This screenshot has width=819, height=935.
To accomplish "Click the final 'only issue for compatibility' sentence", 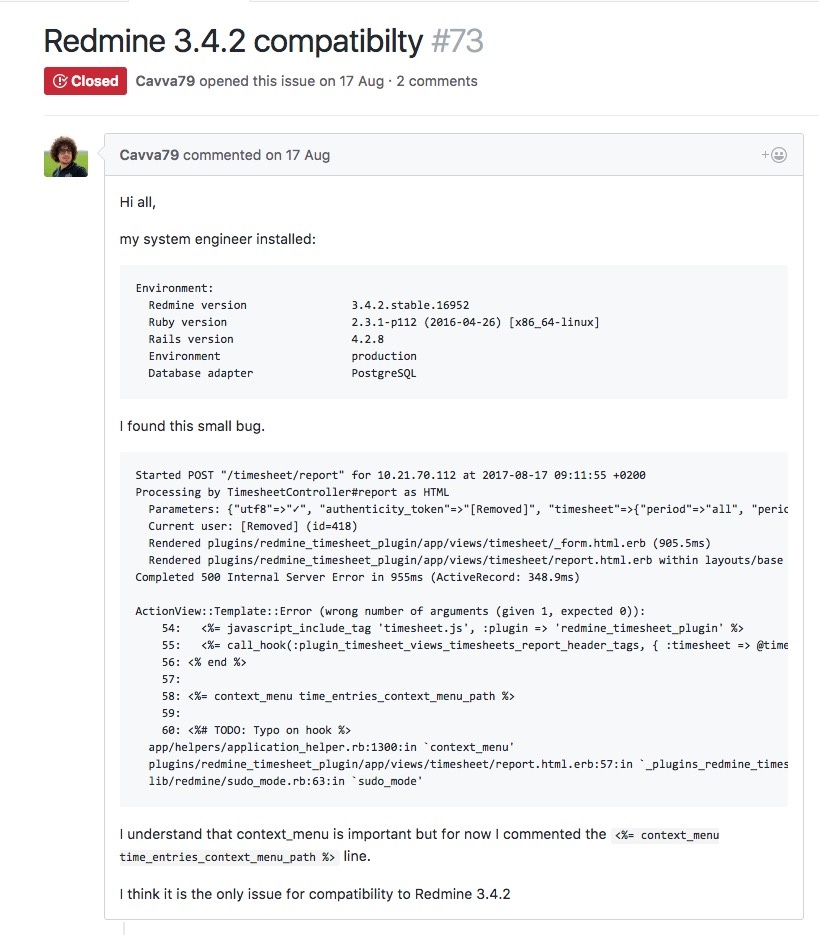I will (314, 893).
